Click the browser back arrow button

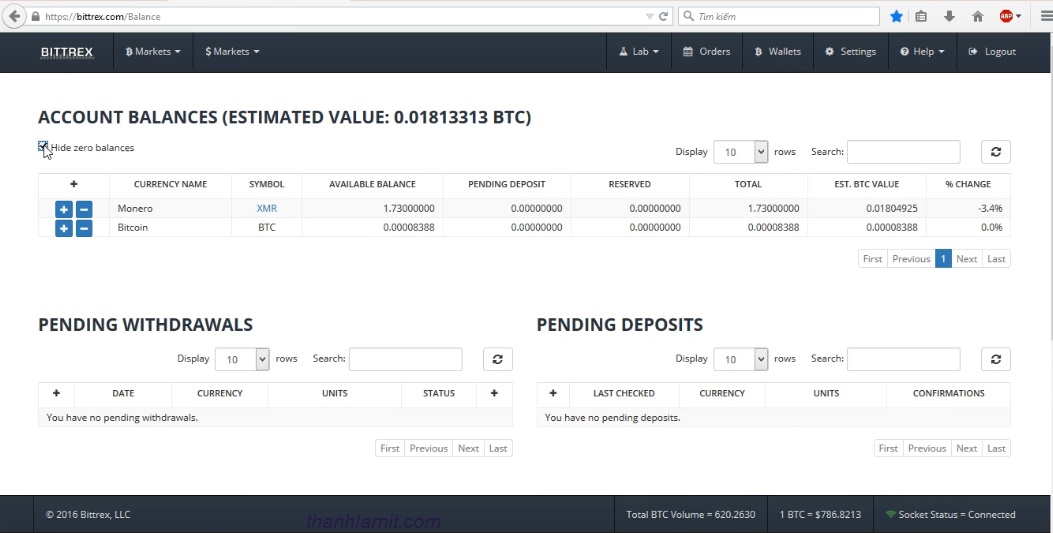point(14,16)
